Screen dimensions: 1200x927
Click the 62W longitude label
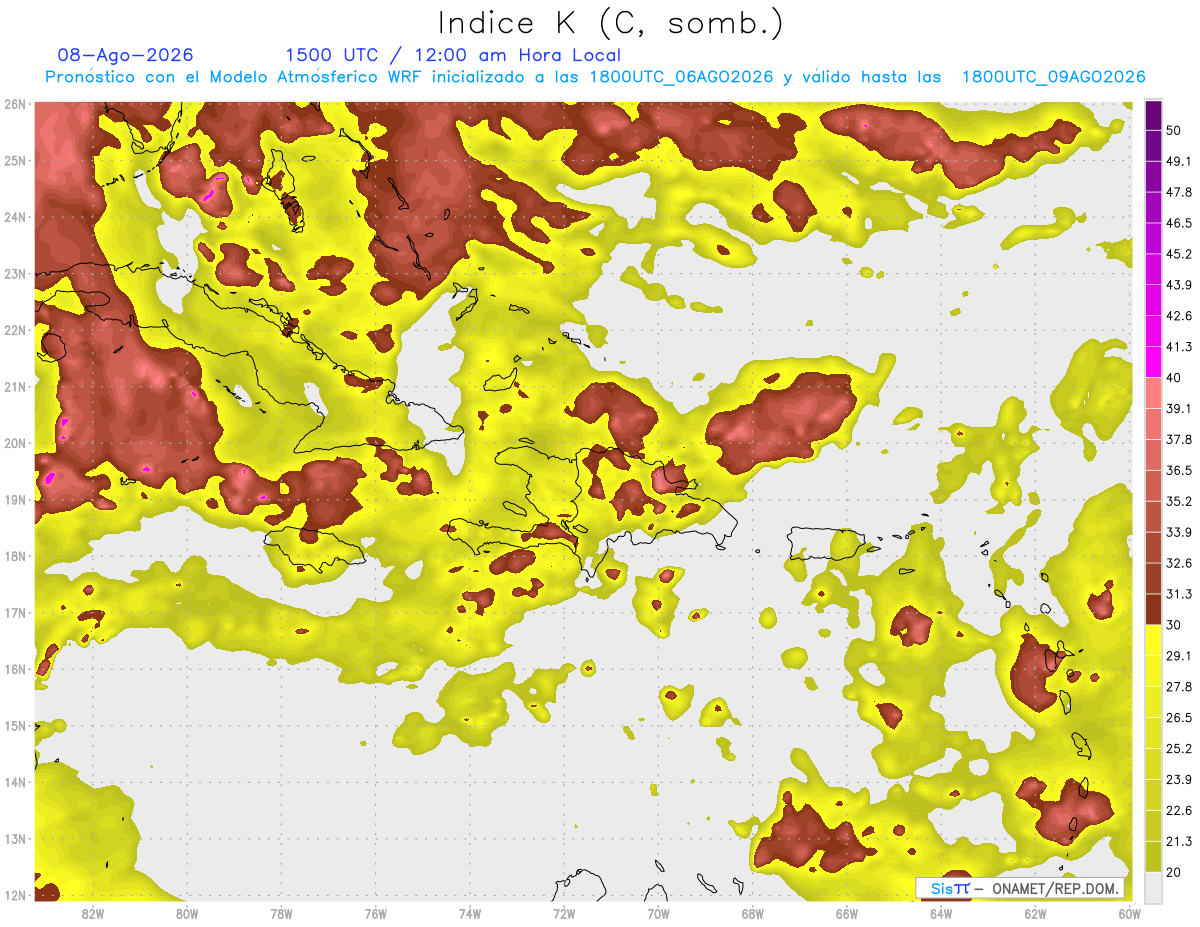point(1035,913)
